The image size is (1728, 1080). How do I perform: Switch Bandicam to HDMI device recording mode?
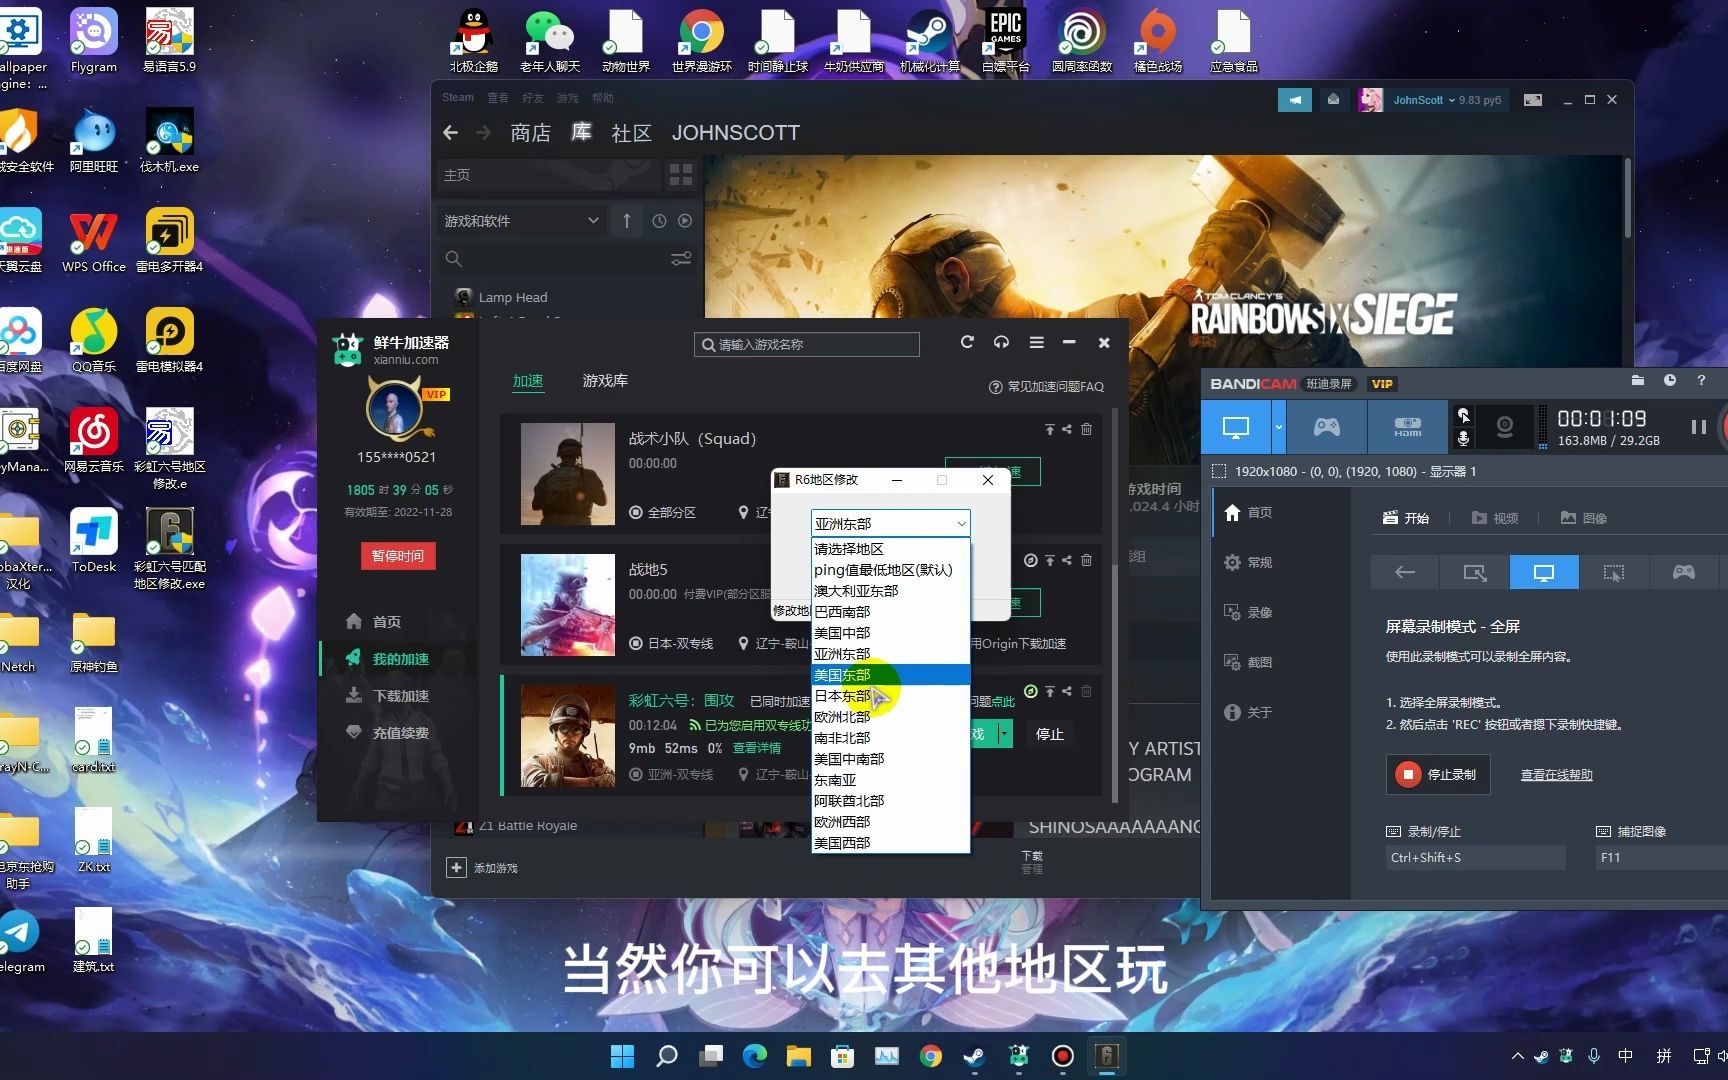pos(1407,428)
